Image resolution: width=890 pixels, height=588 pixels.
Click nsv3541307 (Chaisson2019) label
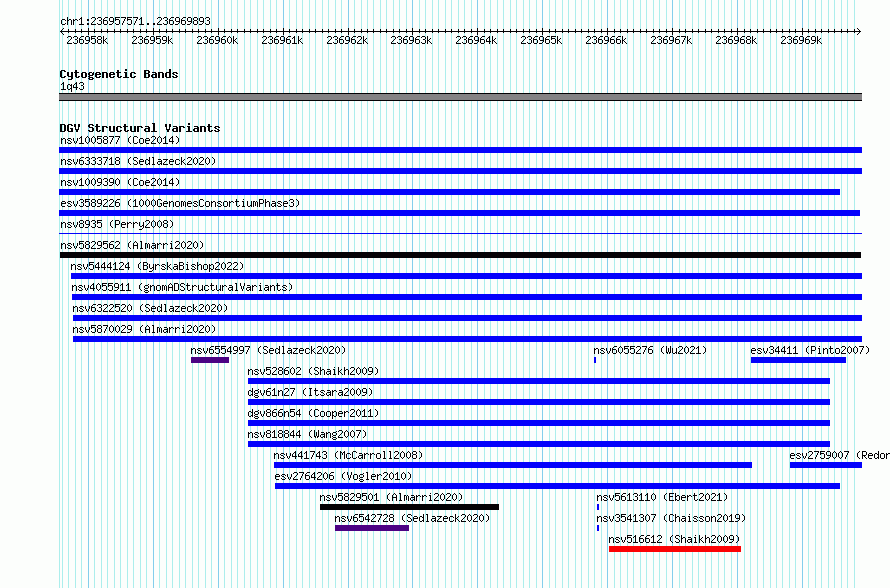[671, 518]
